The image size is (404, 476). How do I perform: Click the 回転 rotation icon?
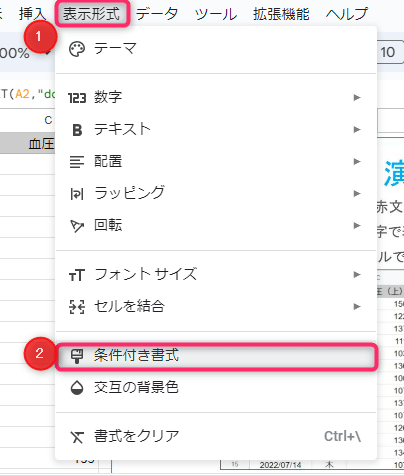click(77, 226)
